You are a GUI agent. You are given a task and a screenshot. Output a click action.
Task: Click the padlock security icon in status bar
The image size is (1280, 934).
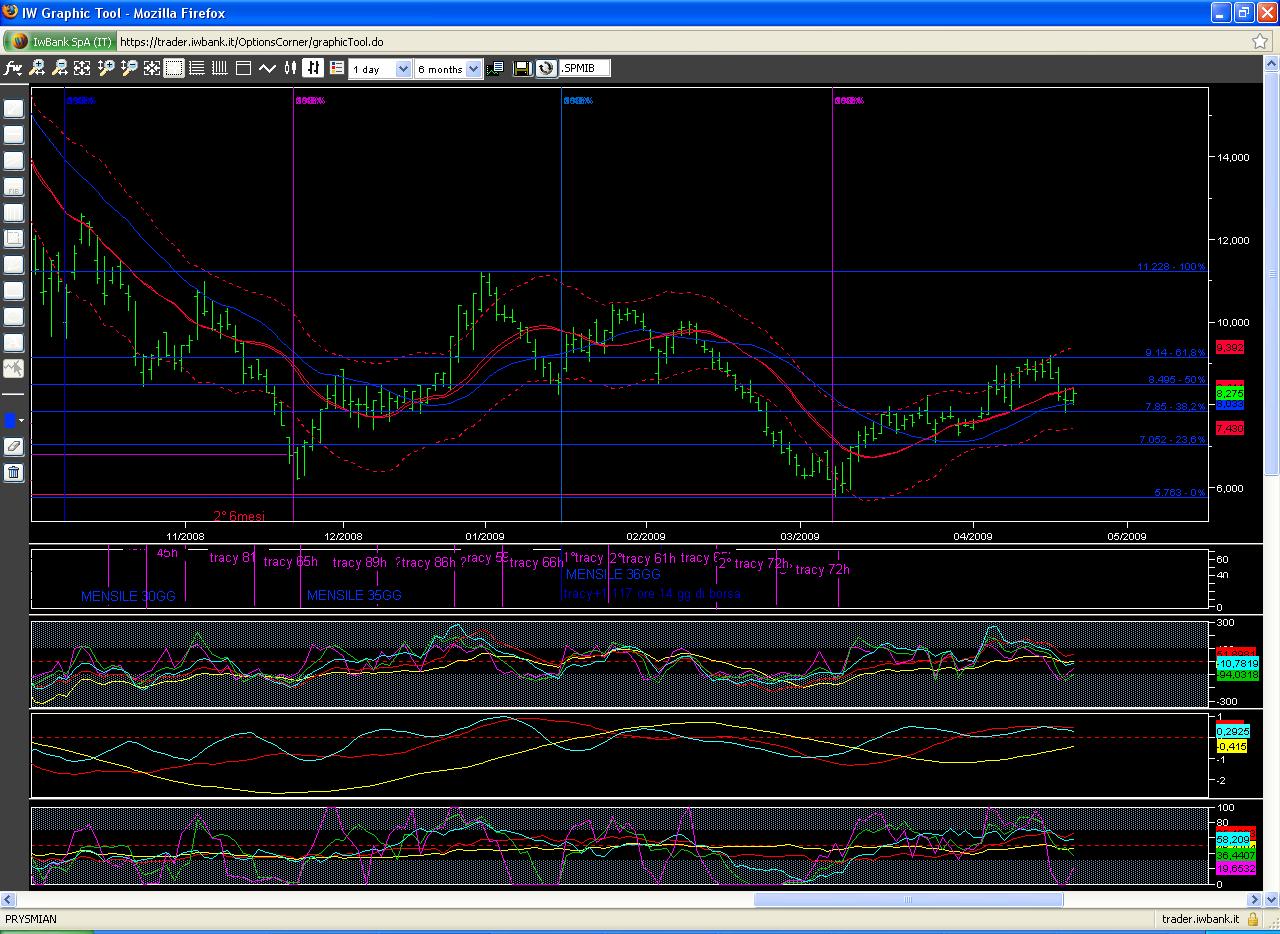coord(1253,919)
